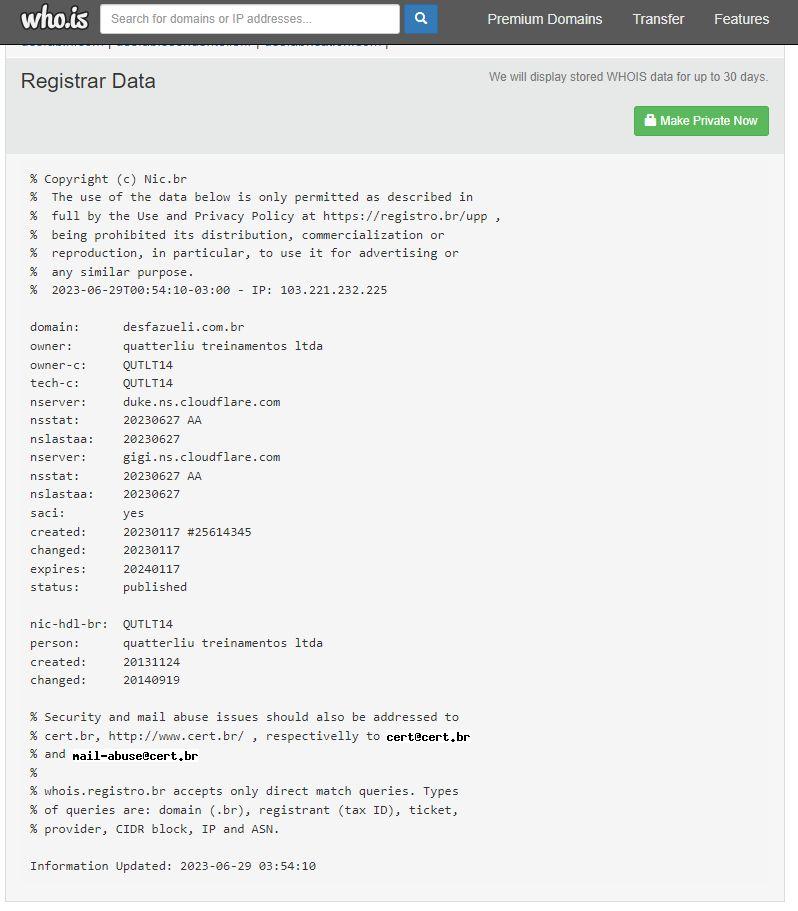This screenshot has height=911, width=798.
Task: Click the IP address 103.221.232.225
Action: (x=330, y=290)
